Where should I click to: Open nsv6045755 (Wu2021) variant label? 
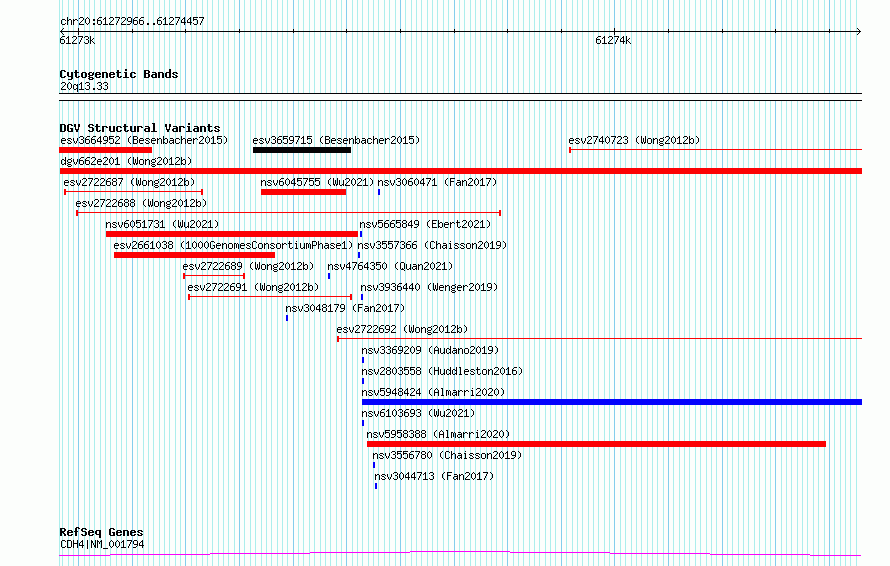[317, 182]
